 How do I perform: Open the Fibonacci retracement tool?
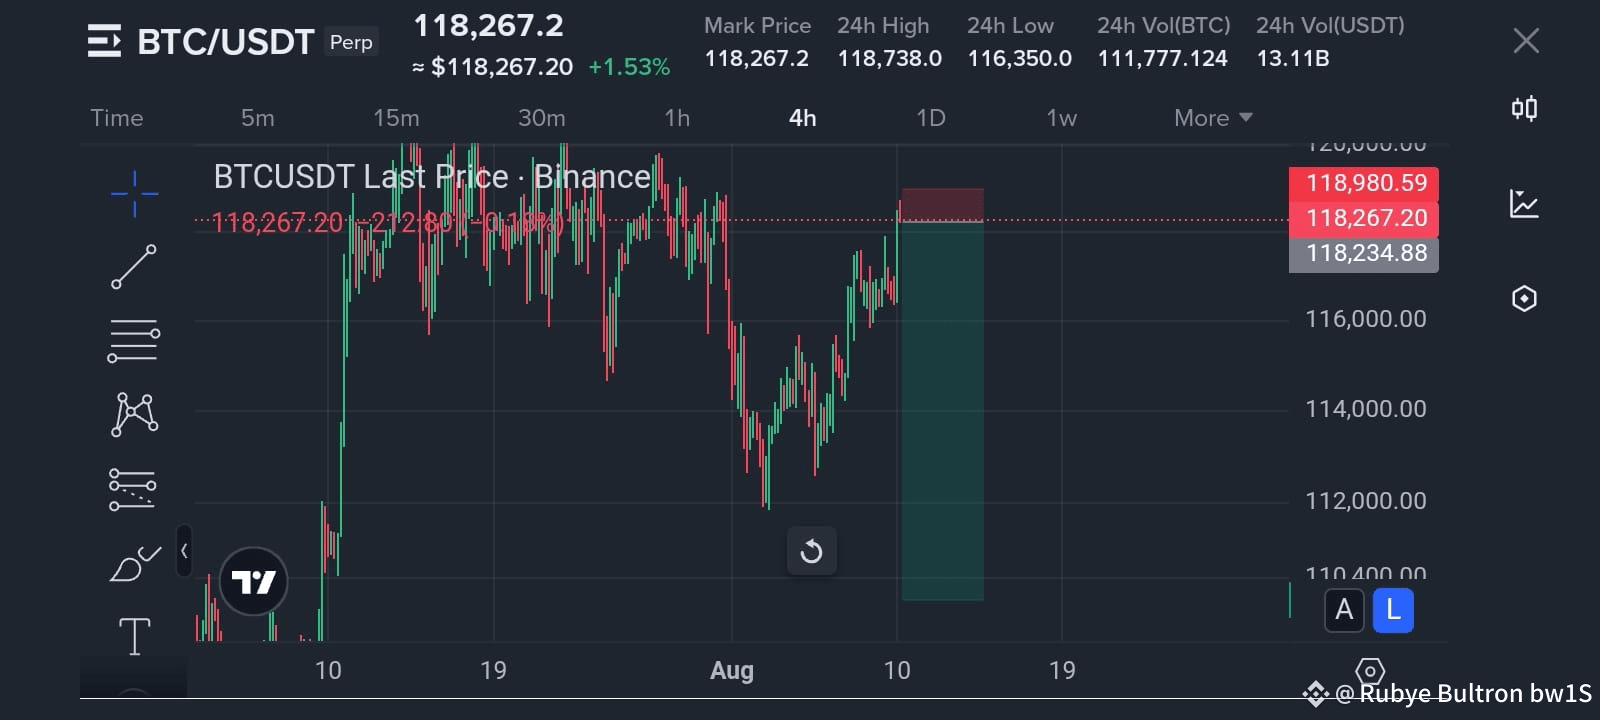coord(134,341)
